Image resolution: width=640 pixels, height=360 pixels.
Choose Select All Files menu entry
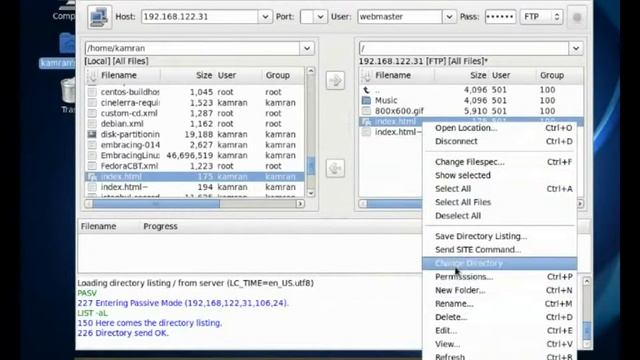(x=500, y=202)
